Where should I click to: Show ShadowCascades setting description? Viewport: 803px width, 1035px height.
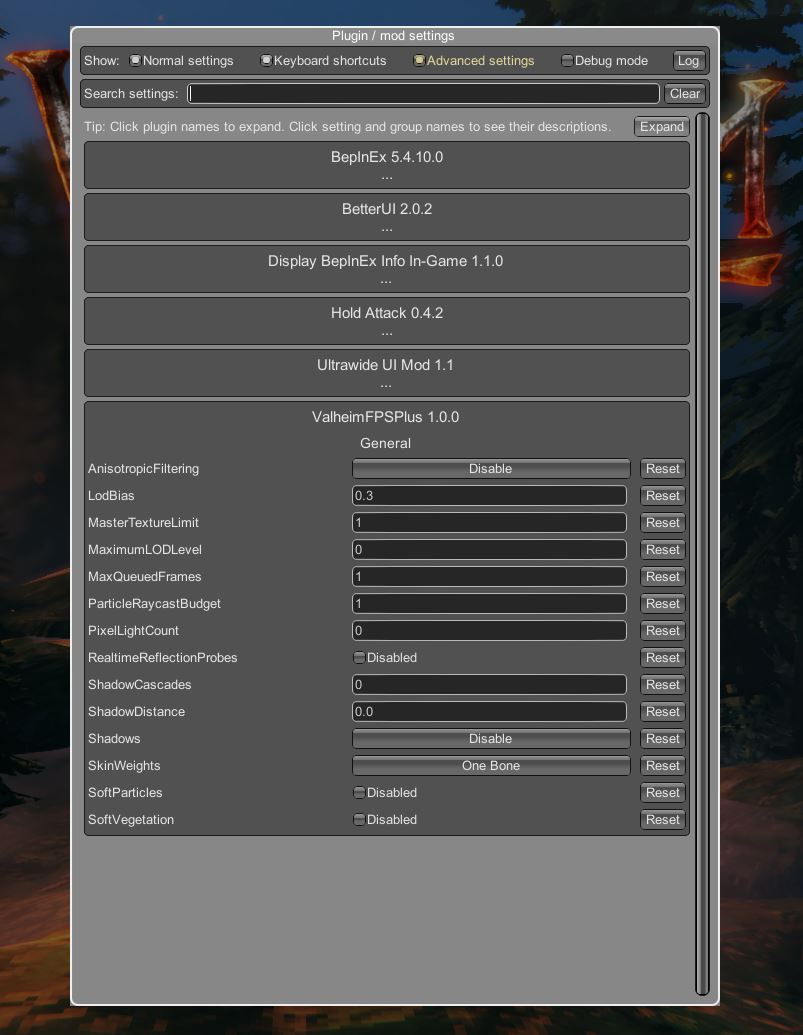tap(139, 684)
